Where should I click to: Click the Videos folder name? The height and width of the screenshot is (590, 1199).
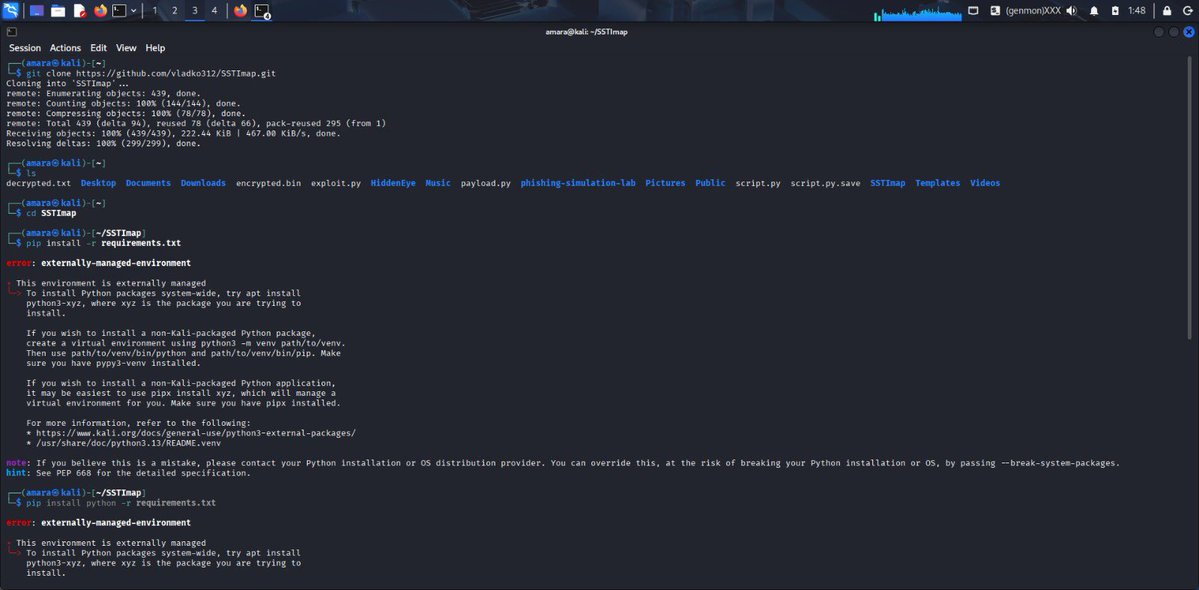click(985, 183)
